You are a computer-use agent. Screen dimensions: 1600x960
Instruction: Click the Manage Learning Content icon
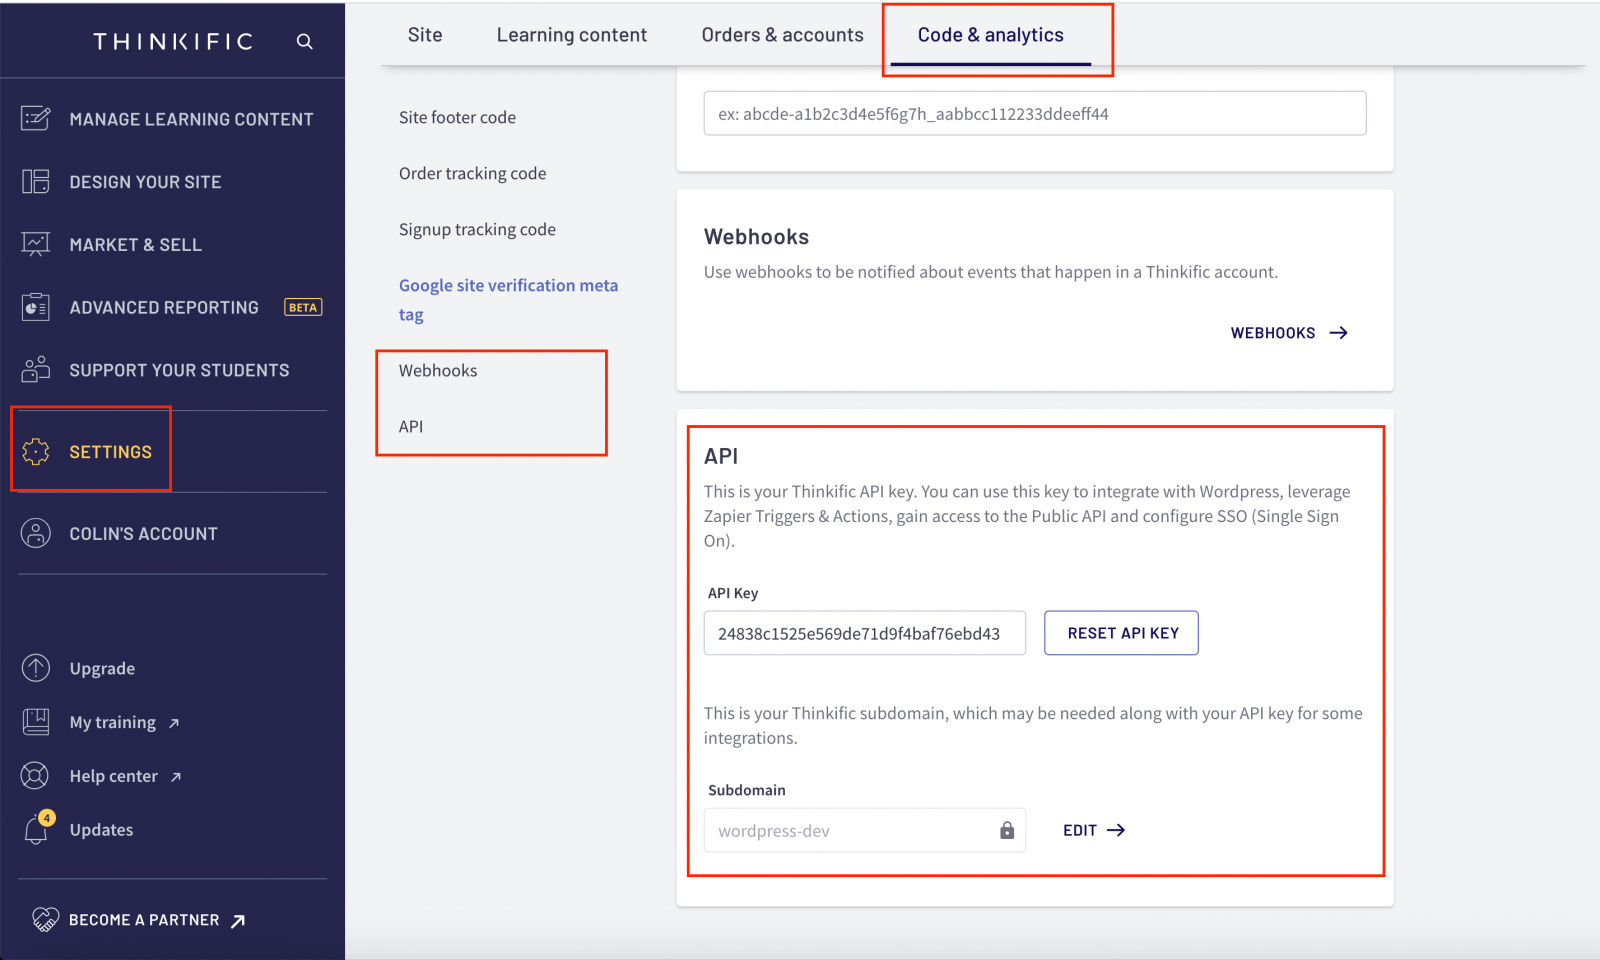(36, 118)
